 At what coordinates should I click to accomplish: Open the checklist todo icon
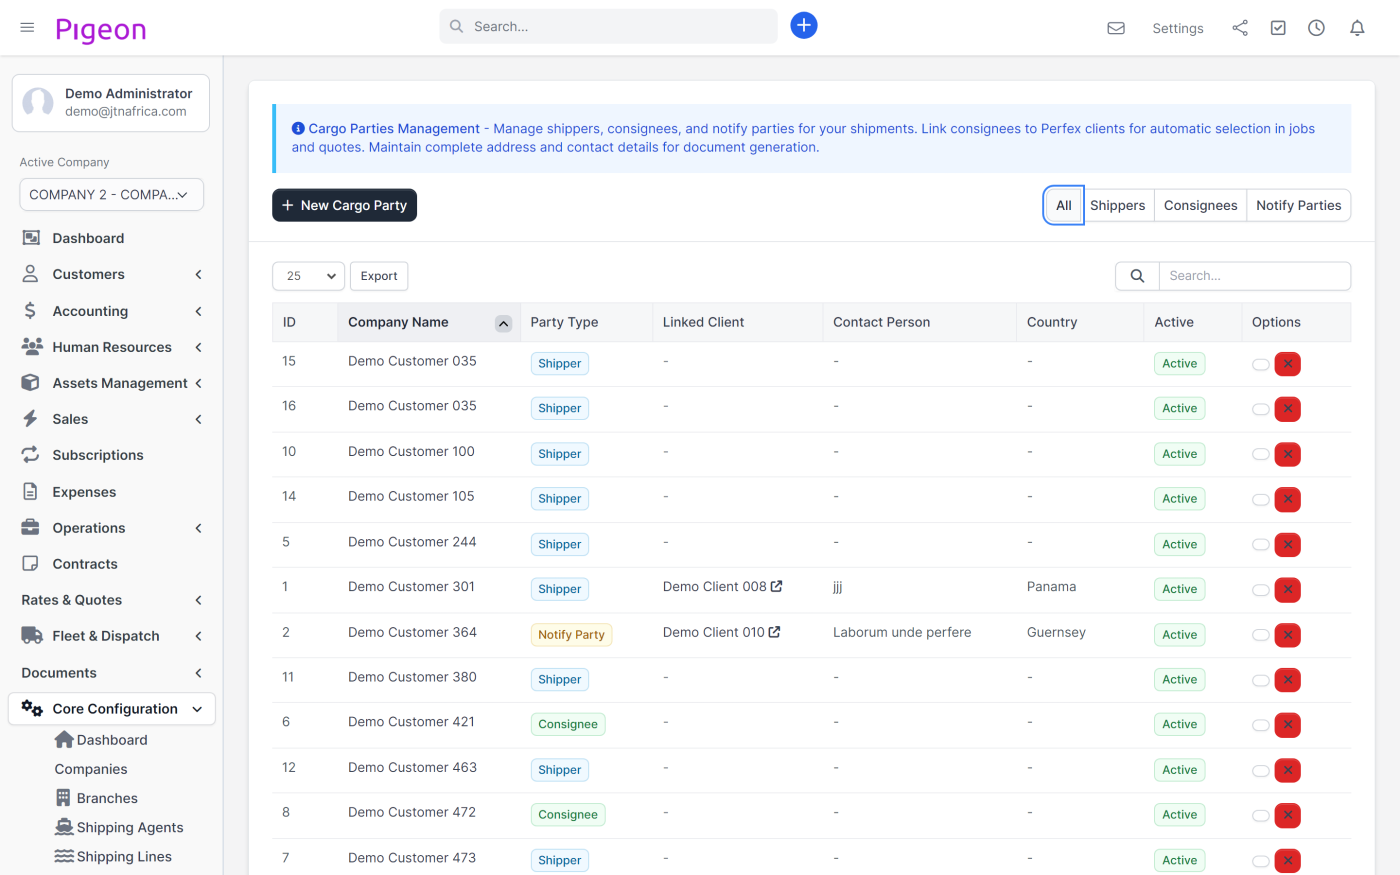1278,28
